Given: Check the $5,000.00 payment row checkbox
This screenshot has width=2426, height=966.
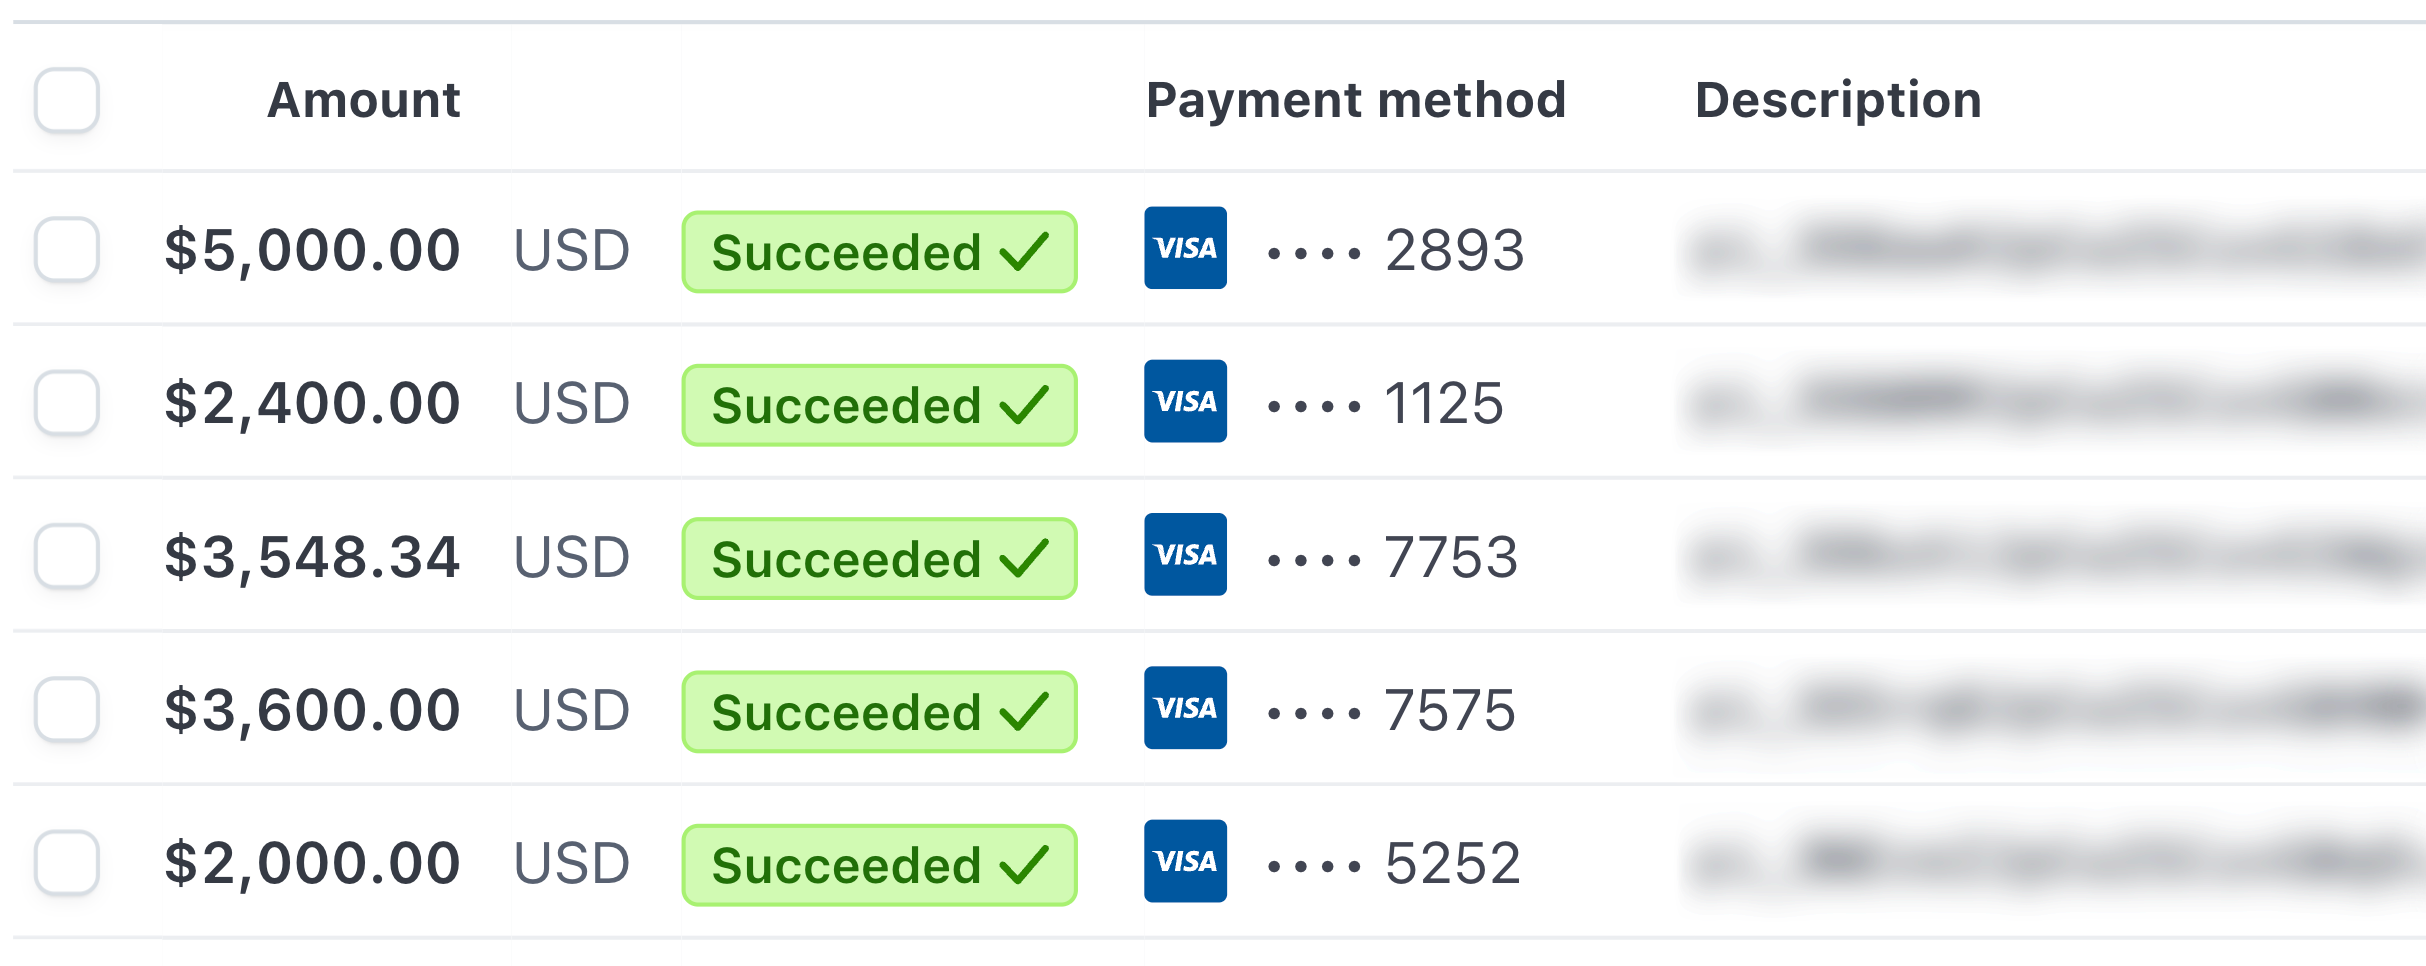Looking at the screenshot, I should coord(67,249).
